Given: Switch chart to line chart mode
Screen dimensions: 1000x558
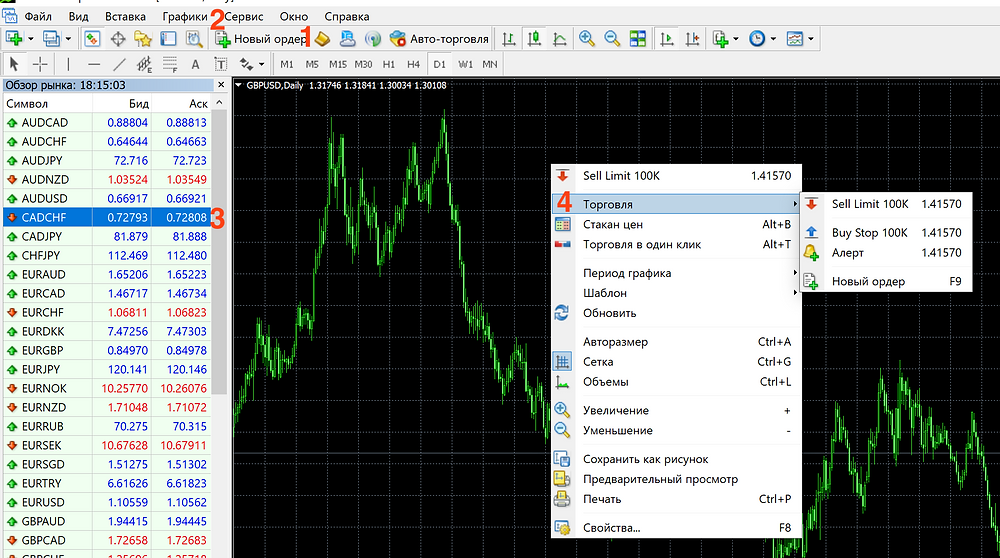Looking at the screenshot, I should [x=559, y=39].
